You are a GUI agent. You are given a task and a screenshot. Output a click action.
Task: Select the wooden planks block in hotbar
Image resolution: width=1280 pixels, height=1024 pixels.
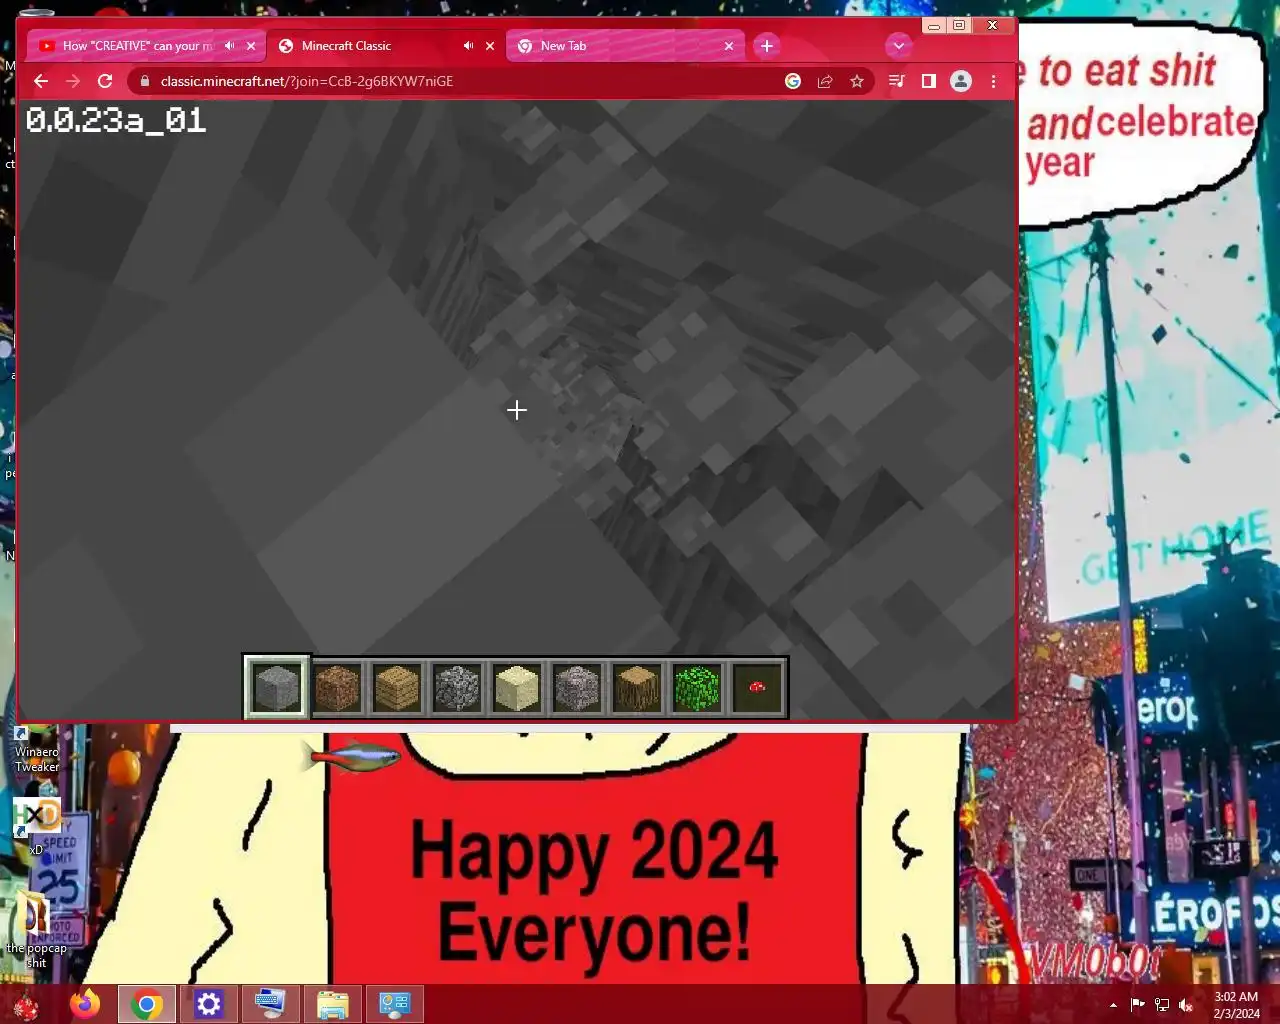click(x=397, y=688)
